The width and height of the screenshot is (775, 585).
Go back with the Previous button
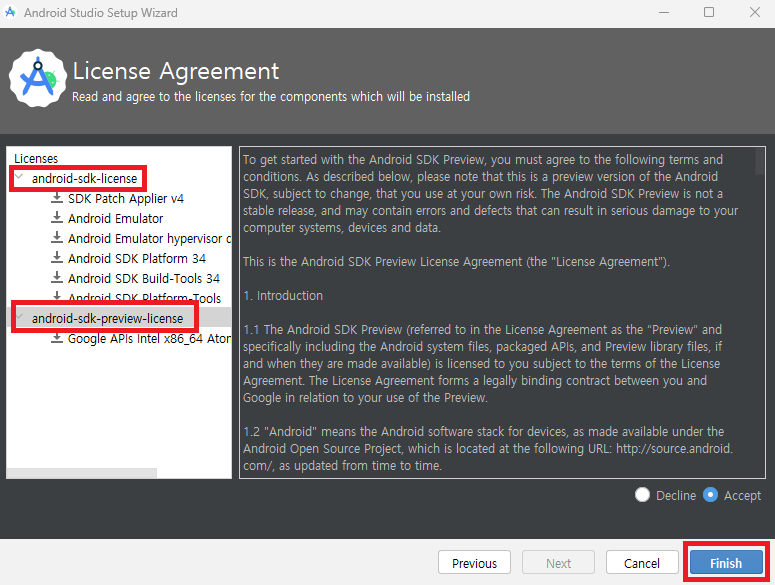[474, 563]
